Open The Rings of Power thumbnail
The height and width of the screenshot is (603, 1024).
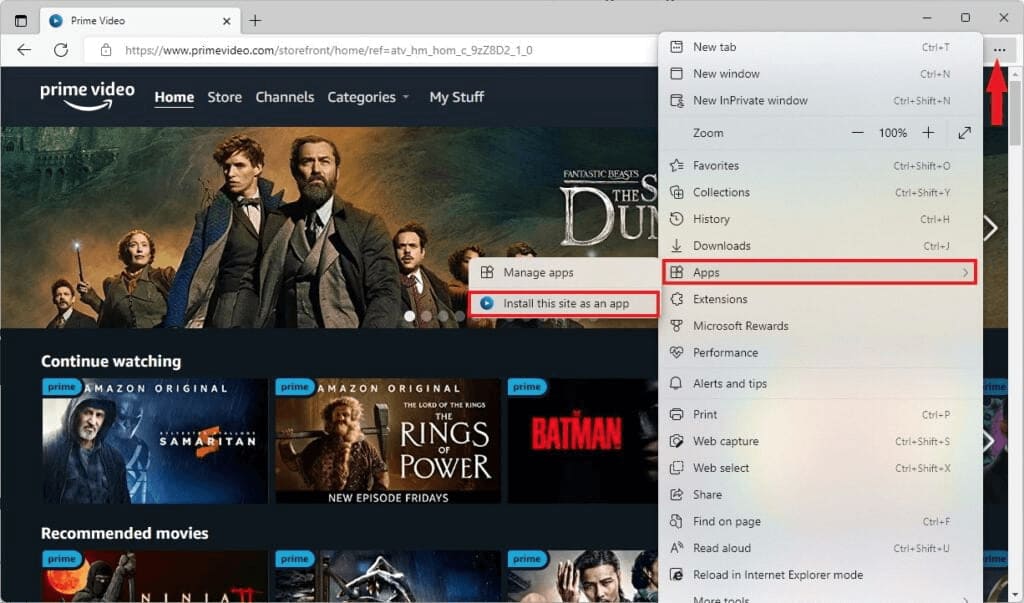(x=388, y=441)
